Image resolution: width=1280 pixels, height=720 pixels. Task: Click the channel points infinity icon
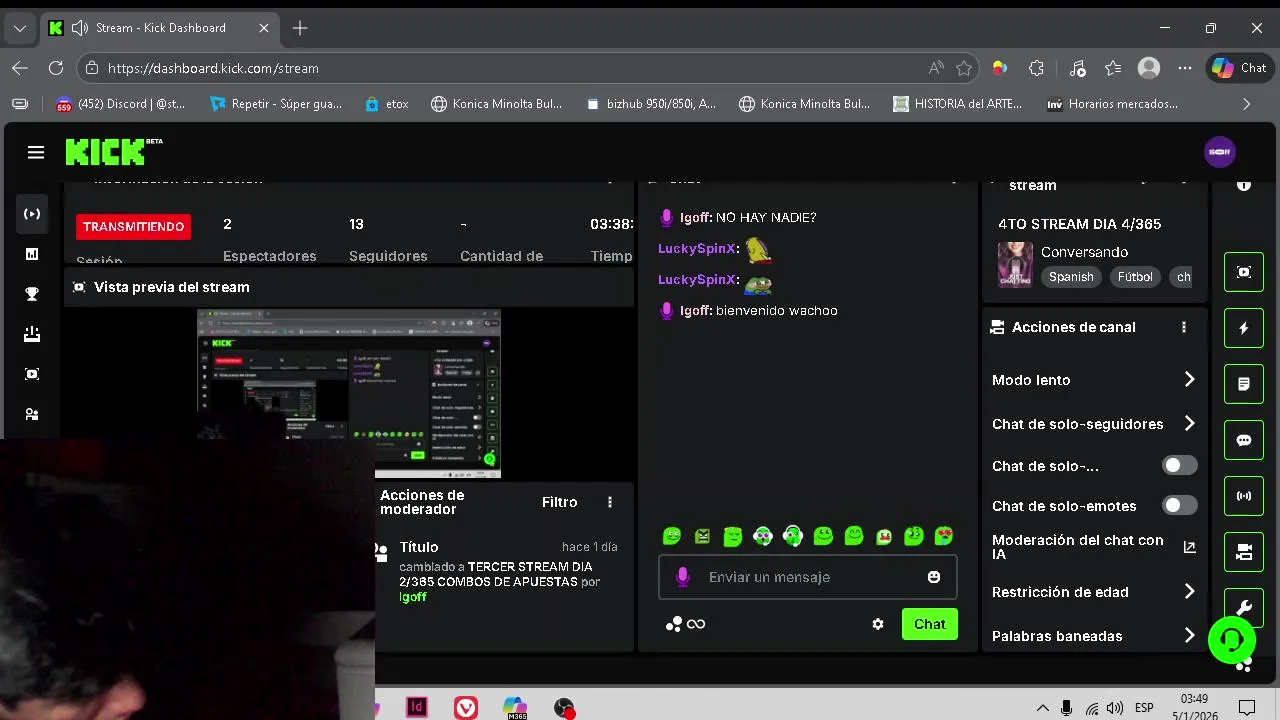coord(696,624)
